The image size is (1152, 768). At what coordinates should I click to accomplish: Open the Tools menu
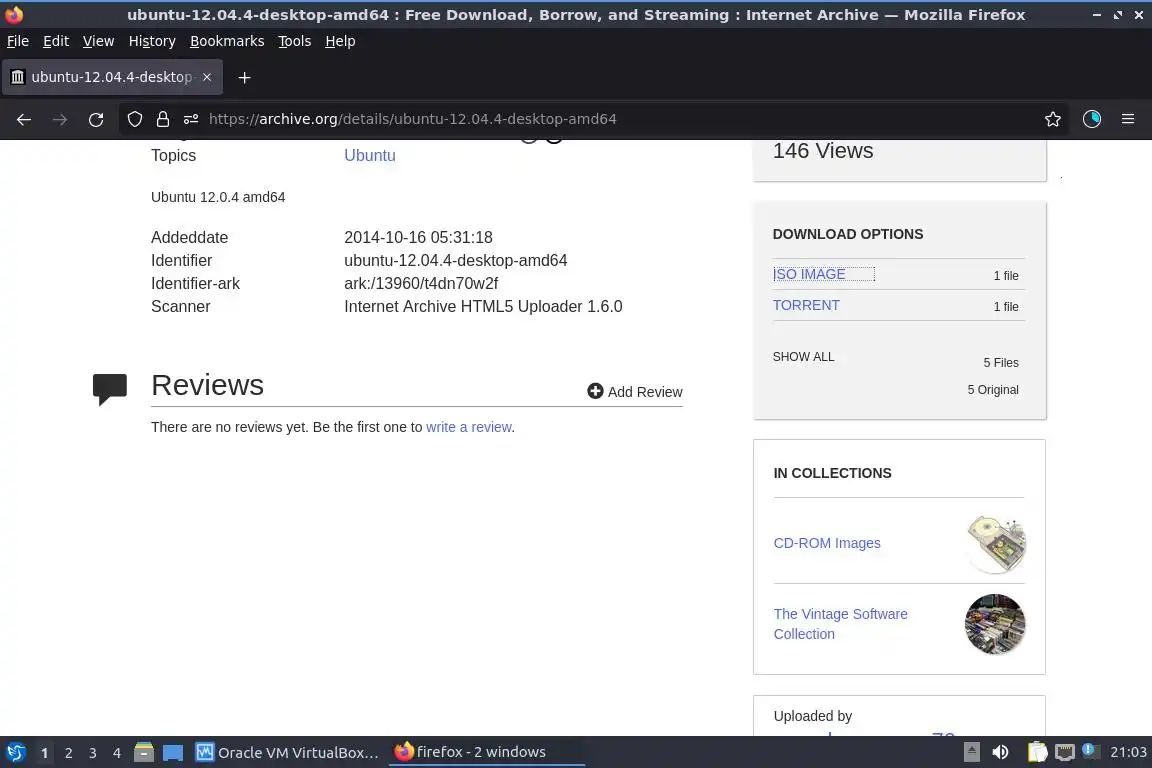[295, 41]
